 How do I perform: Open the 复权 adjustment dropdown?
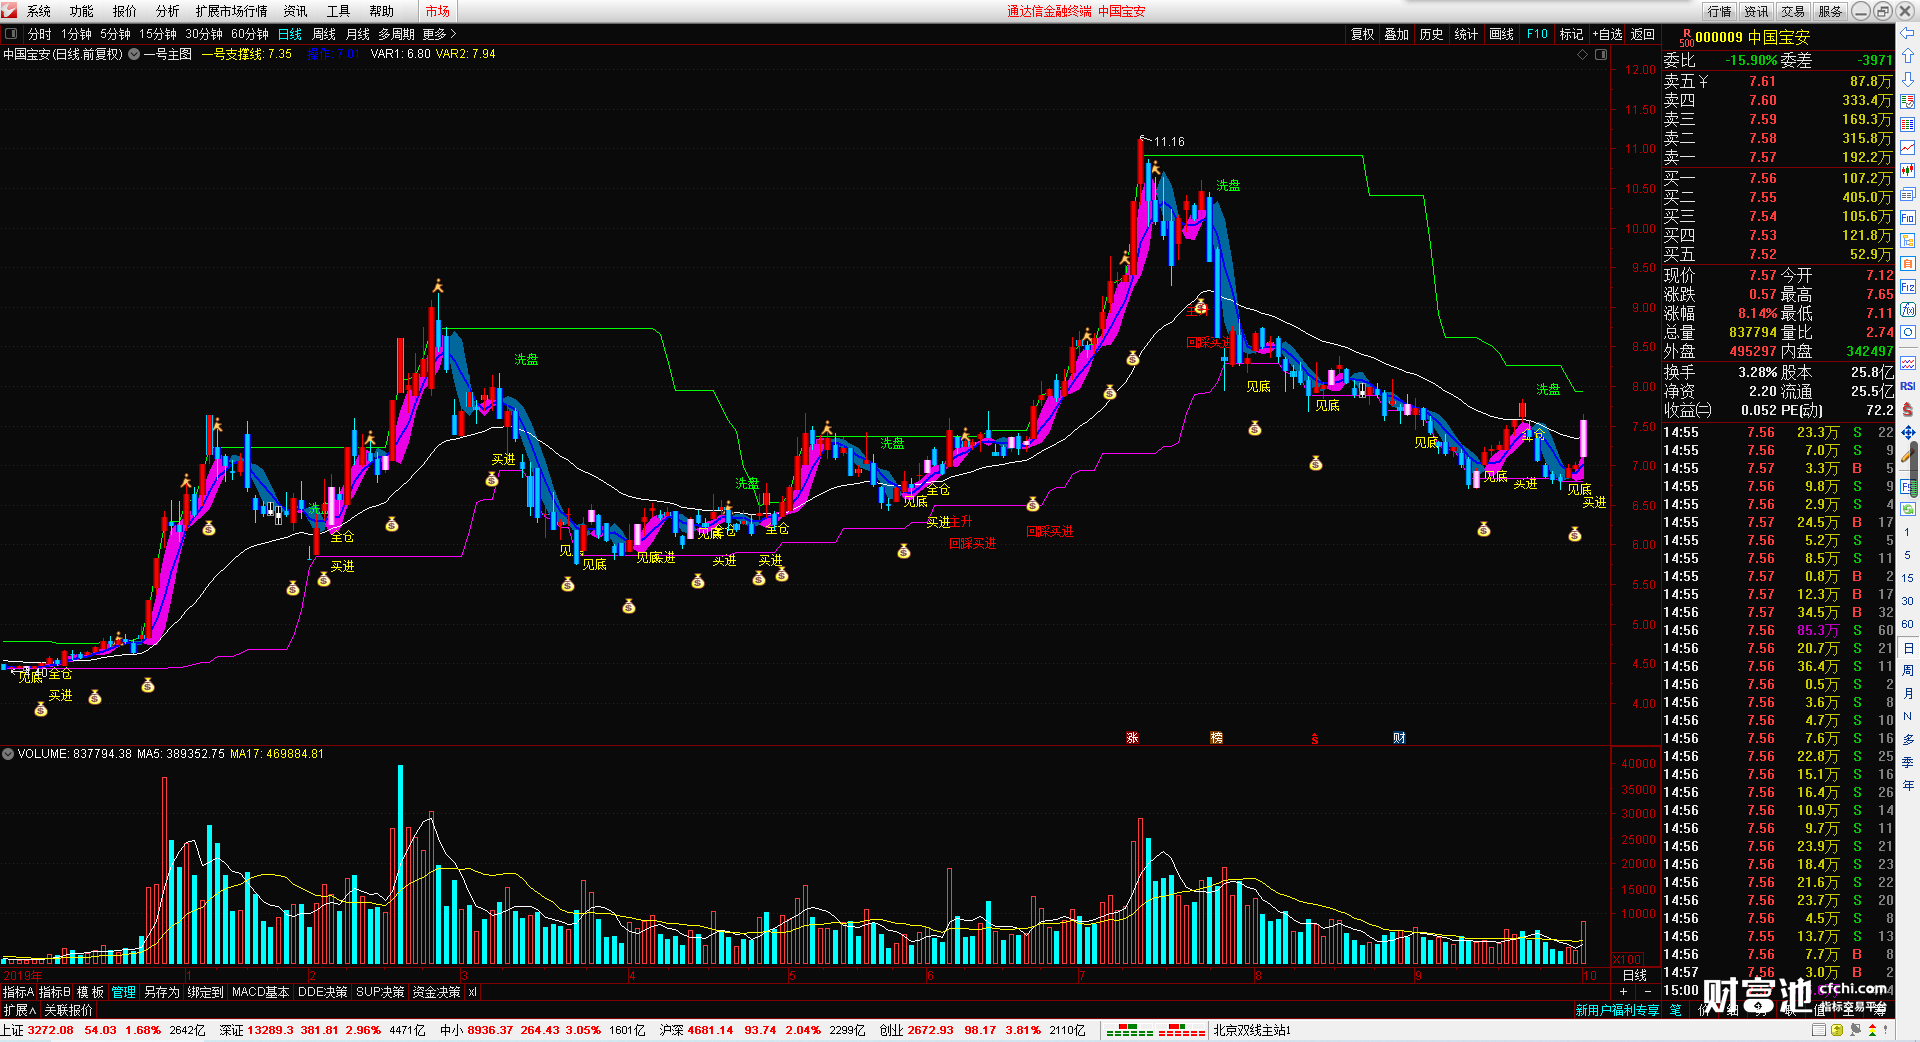(x=1363, y=34)
